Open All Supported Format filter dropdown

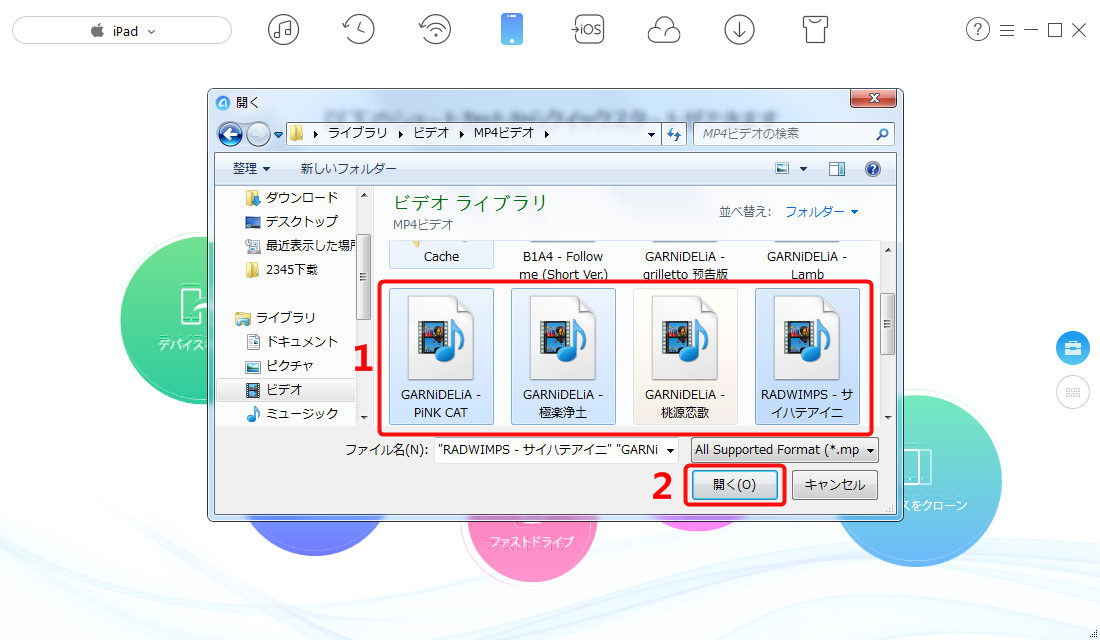pos(785,450)
